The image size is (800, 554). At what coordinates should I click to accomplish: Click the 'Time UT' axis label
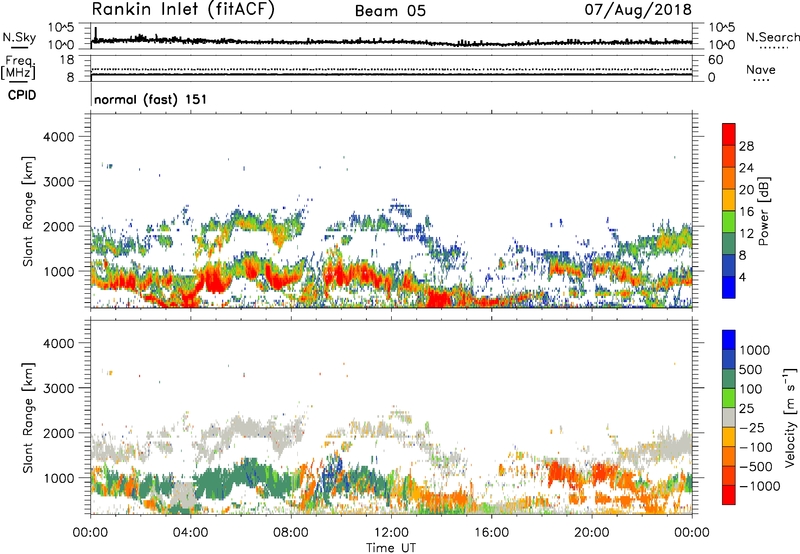click(391, 547)
